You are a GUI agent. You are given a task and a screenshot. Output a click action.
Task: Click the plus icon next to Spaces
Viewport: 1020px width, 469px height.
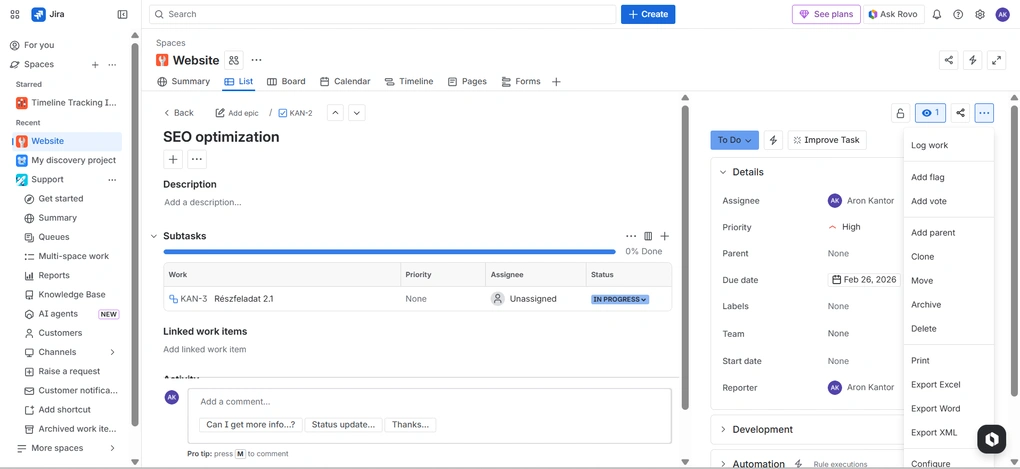(x=95, y=64)
